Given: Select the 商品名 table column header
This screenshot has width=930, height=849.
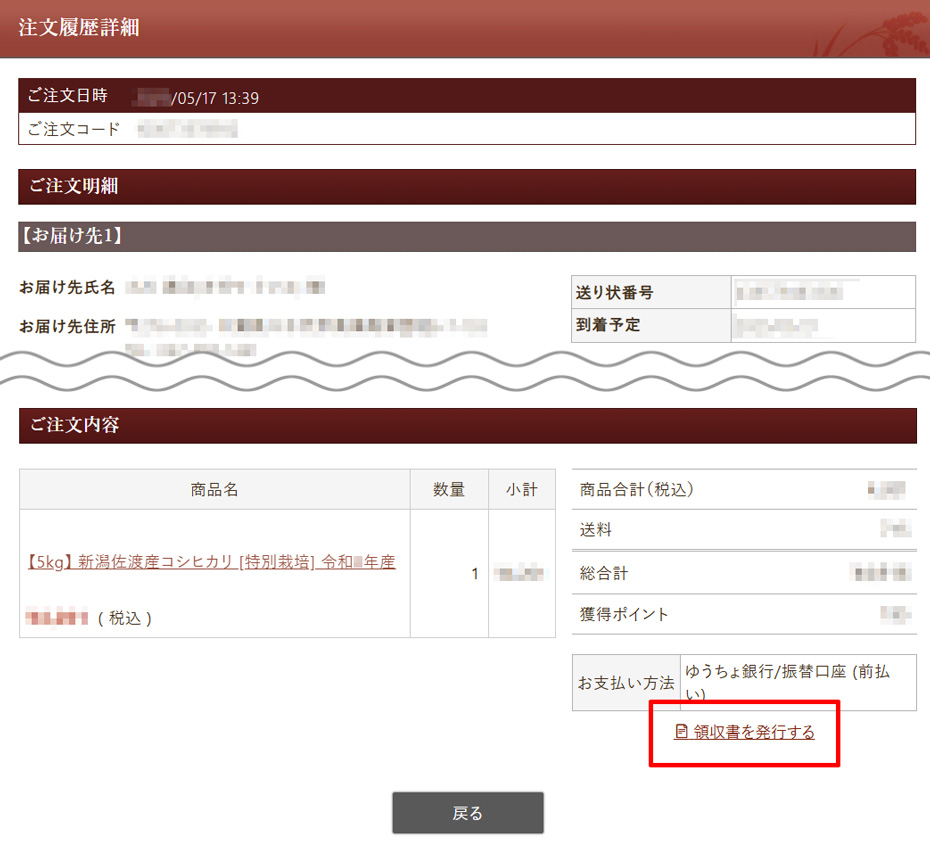Looking at the screenshot, I should [213, 488].
